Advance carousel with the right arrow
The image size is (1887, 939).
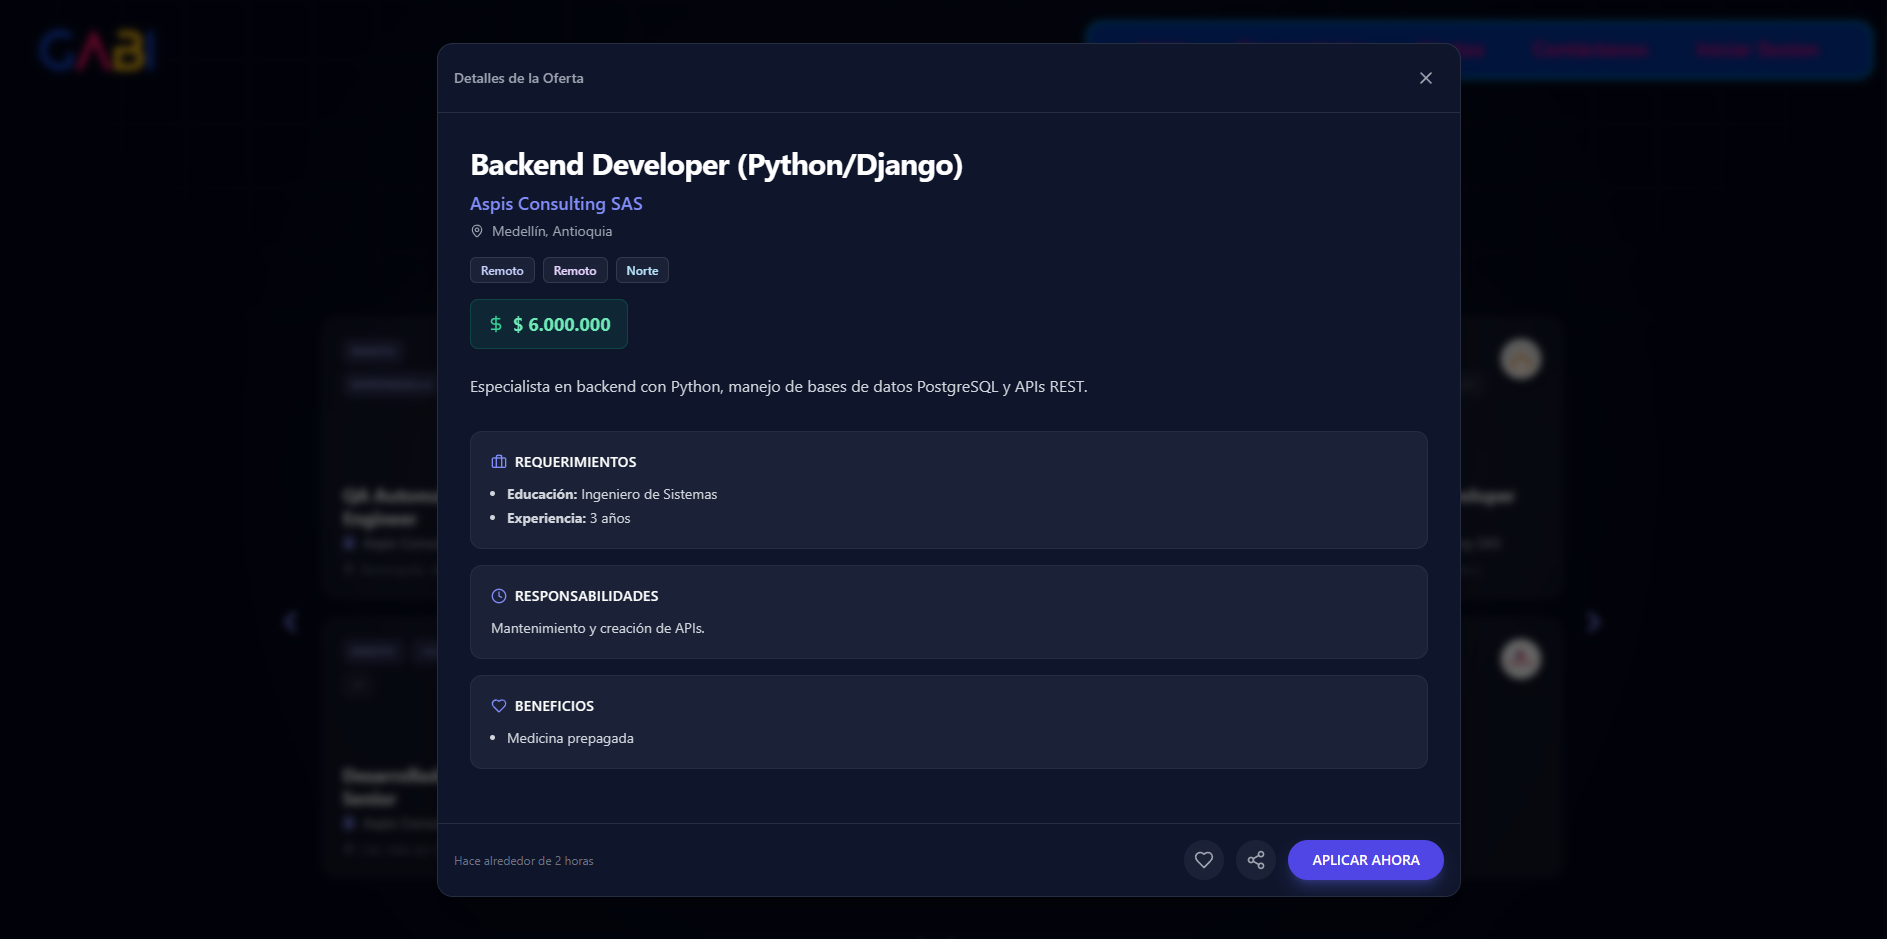click(1593, 622)
